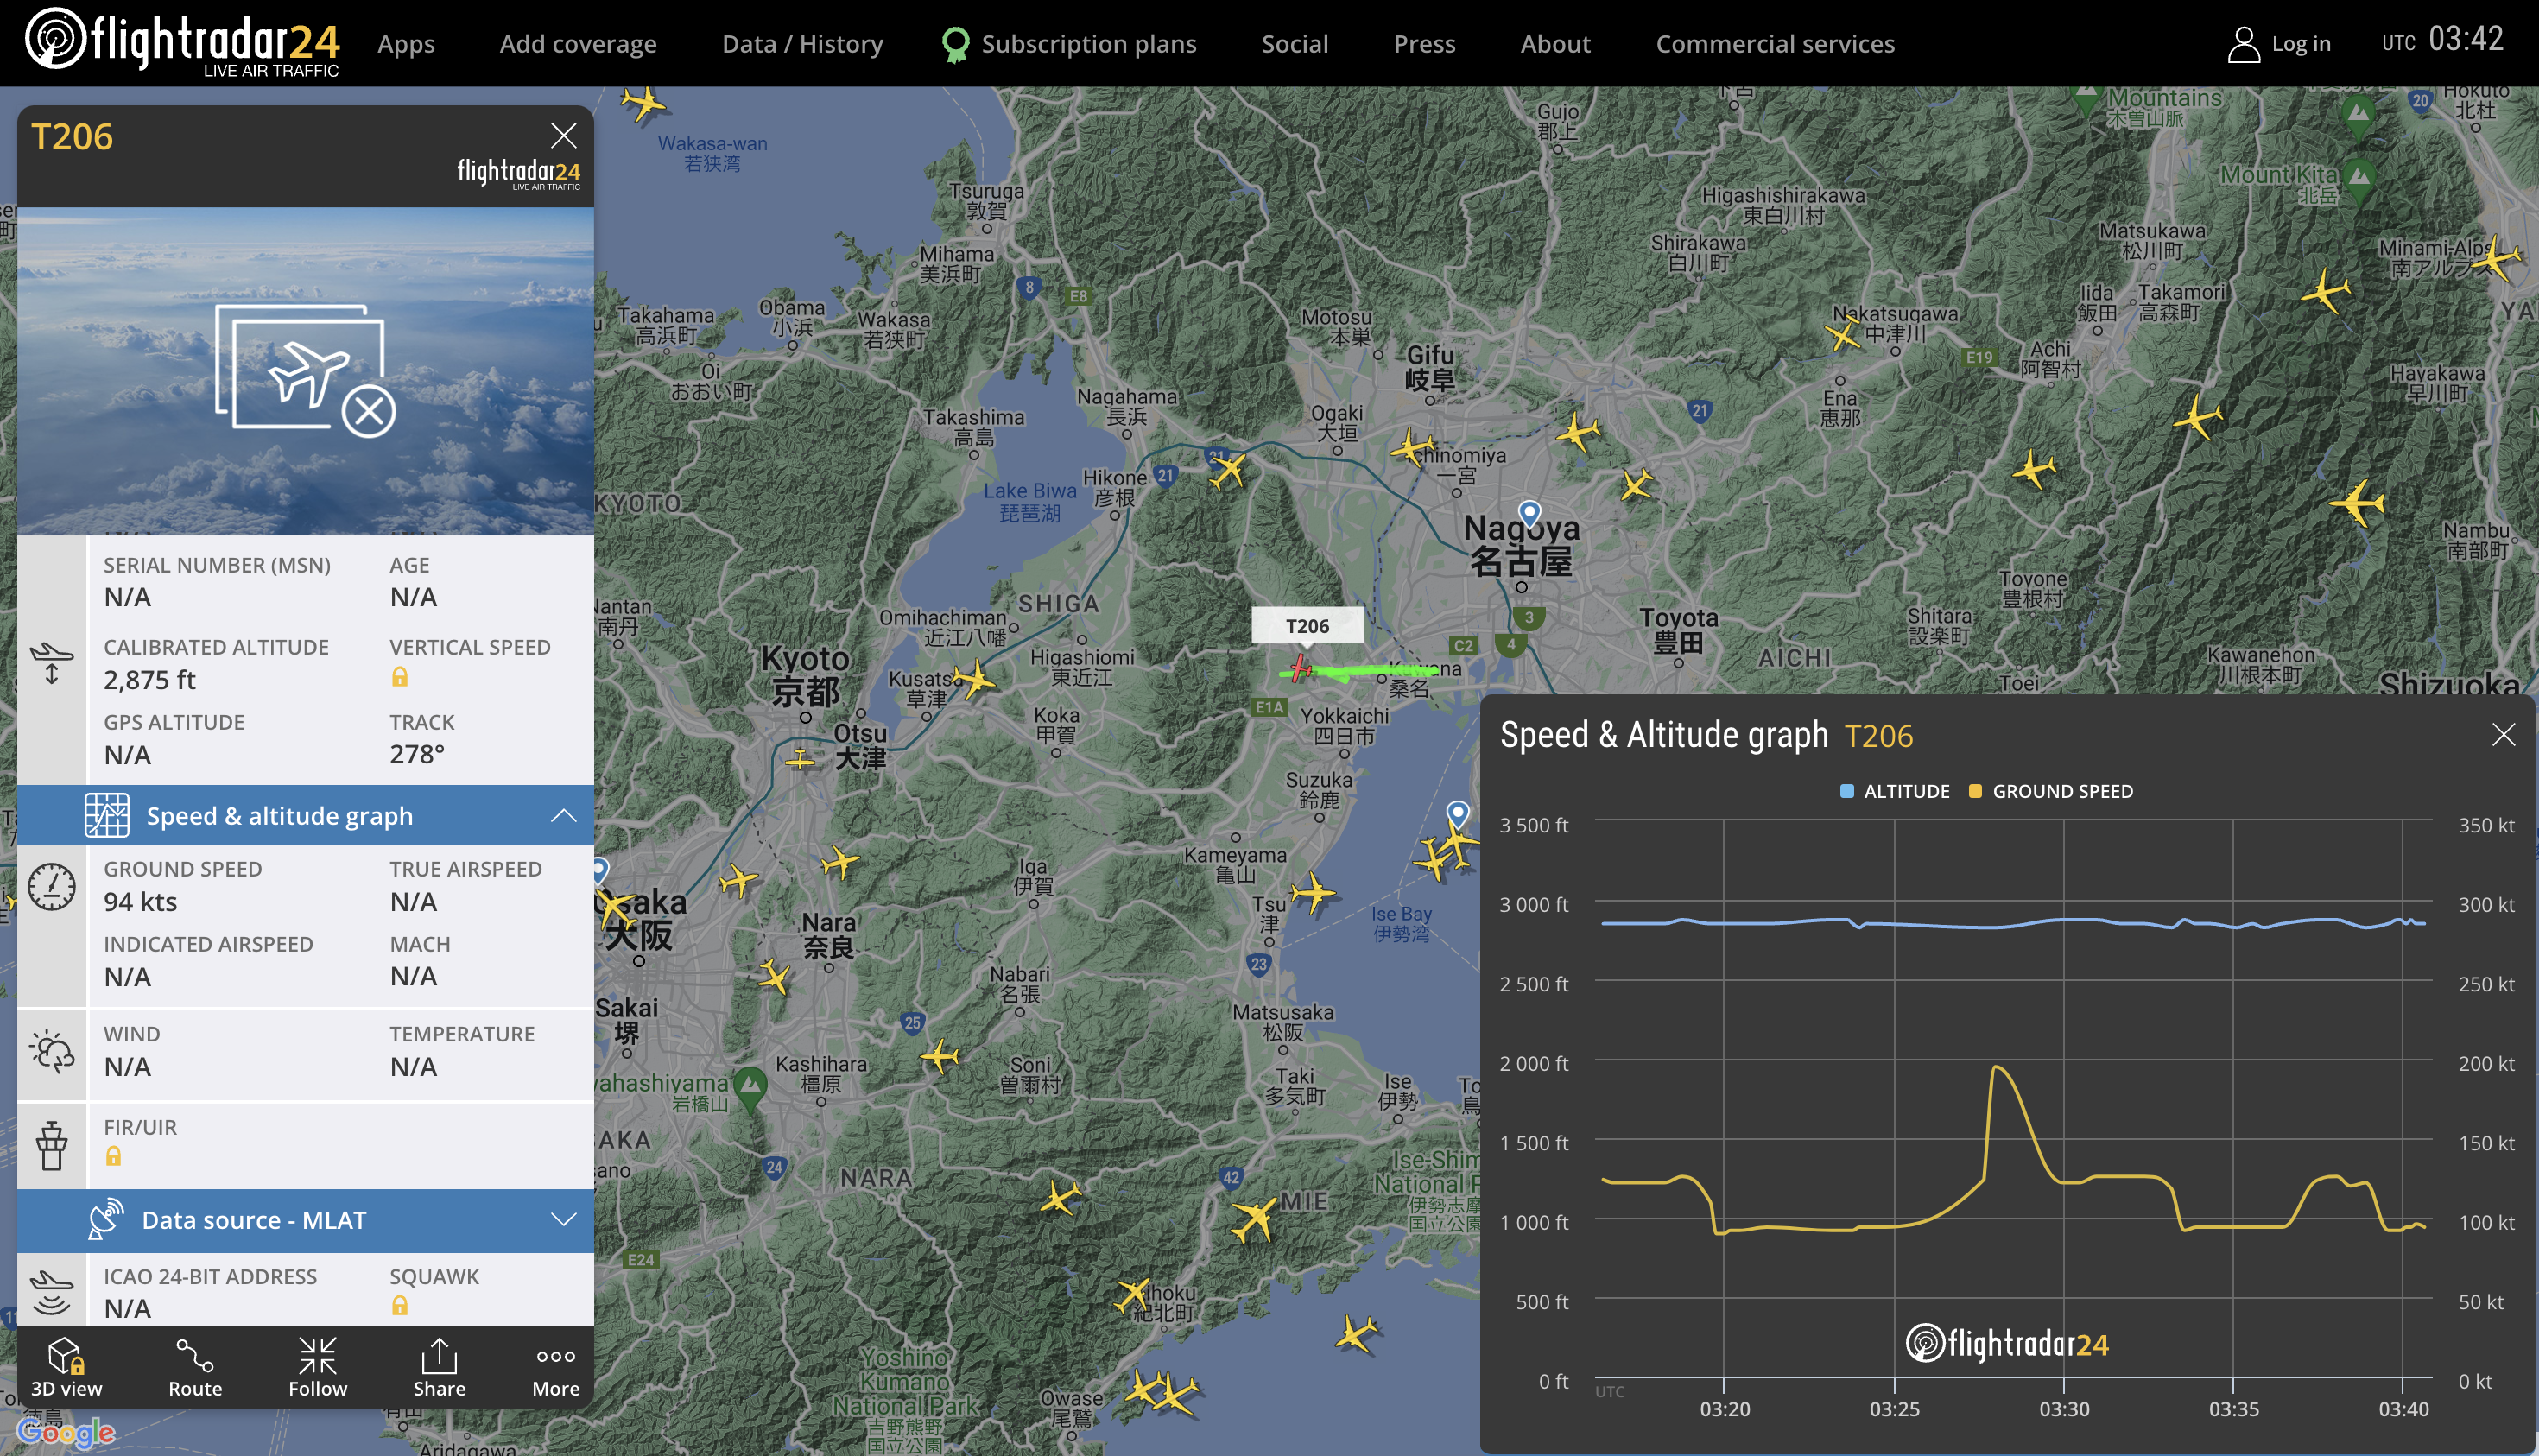Image resolution: width=2539 pixels, height=1456 pixels.
Task: Open the More options menu
Action: pos(556,1367)
